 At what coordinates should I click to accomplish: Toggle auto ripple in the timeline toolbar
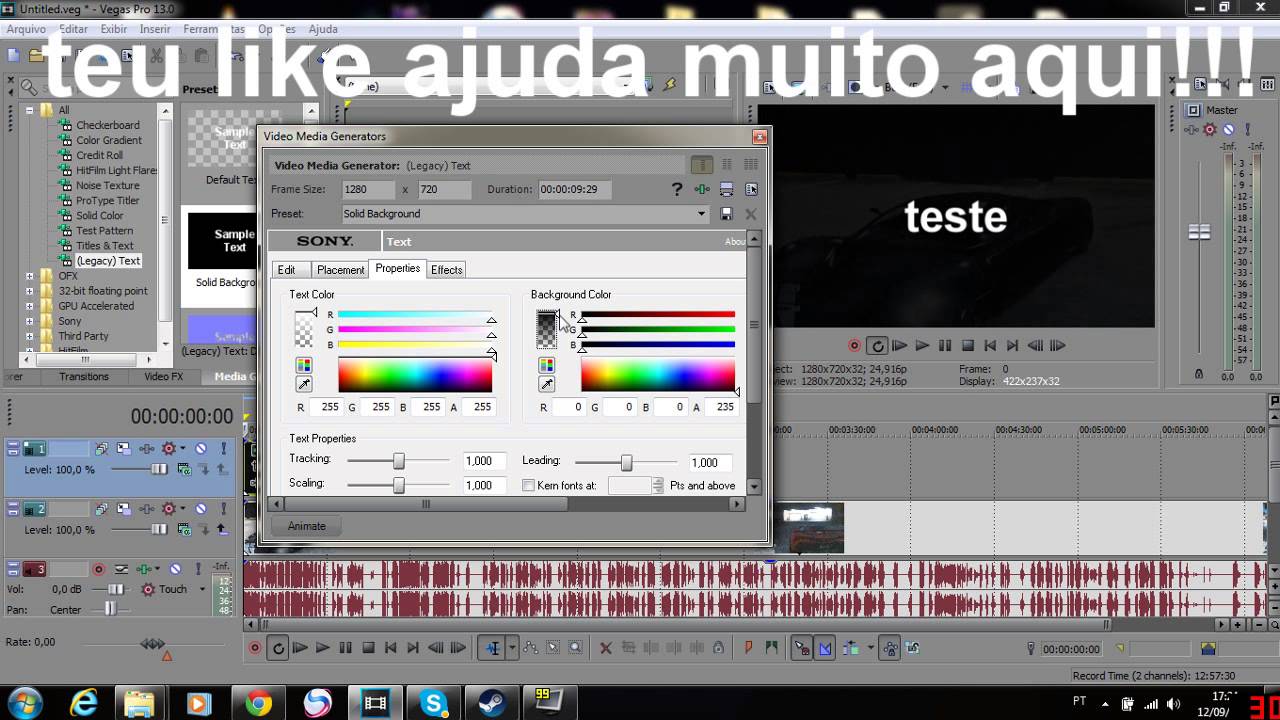click(x=850, y=648)
